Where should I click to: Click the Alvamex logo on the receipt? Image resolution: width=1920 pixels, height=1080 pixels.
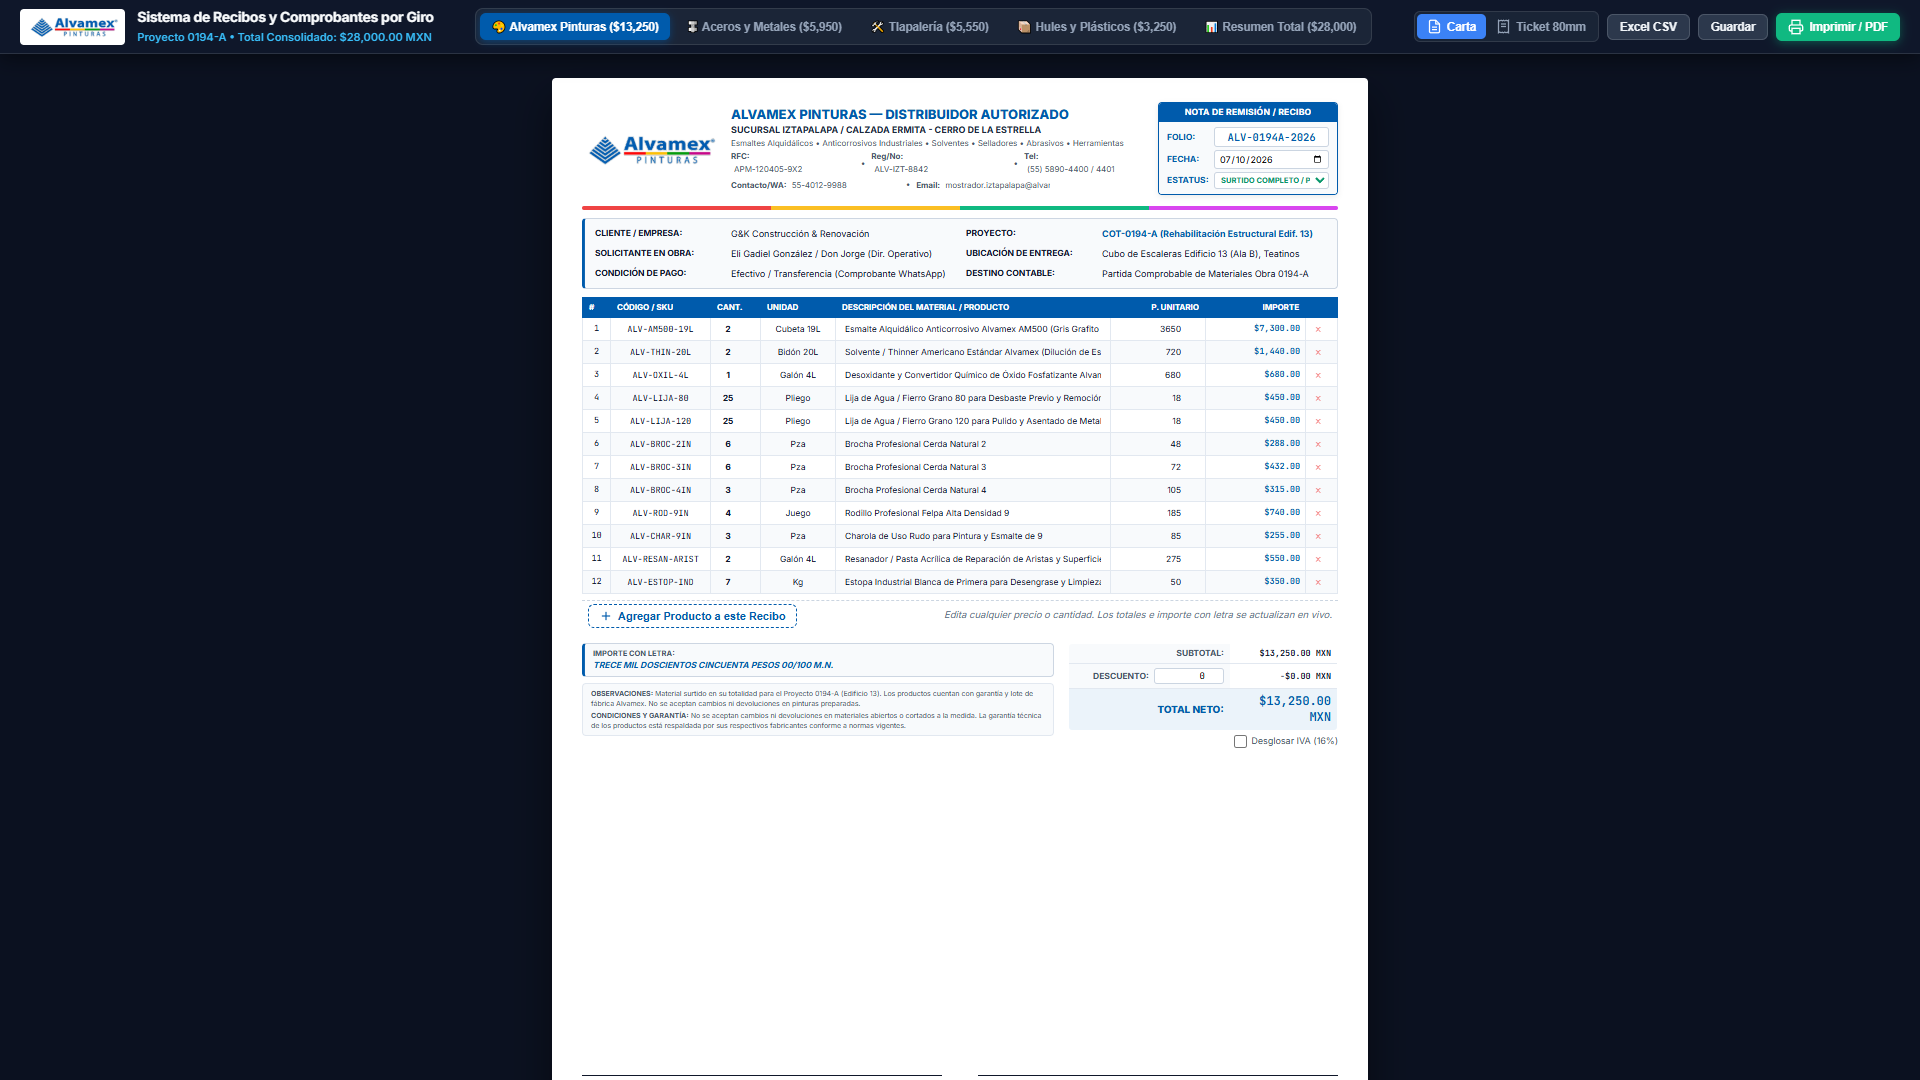point(652,150)
